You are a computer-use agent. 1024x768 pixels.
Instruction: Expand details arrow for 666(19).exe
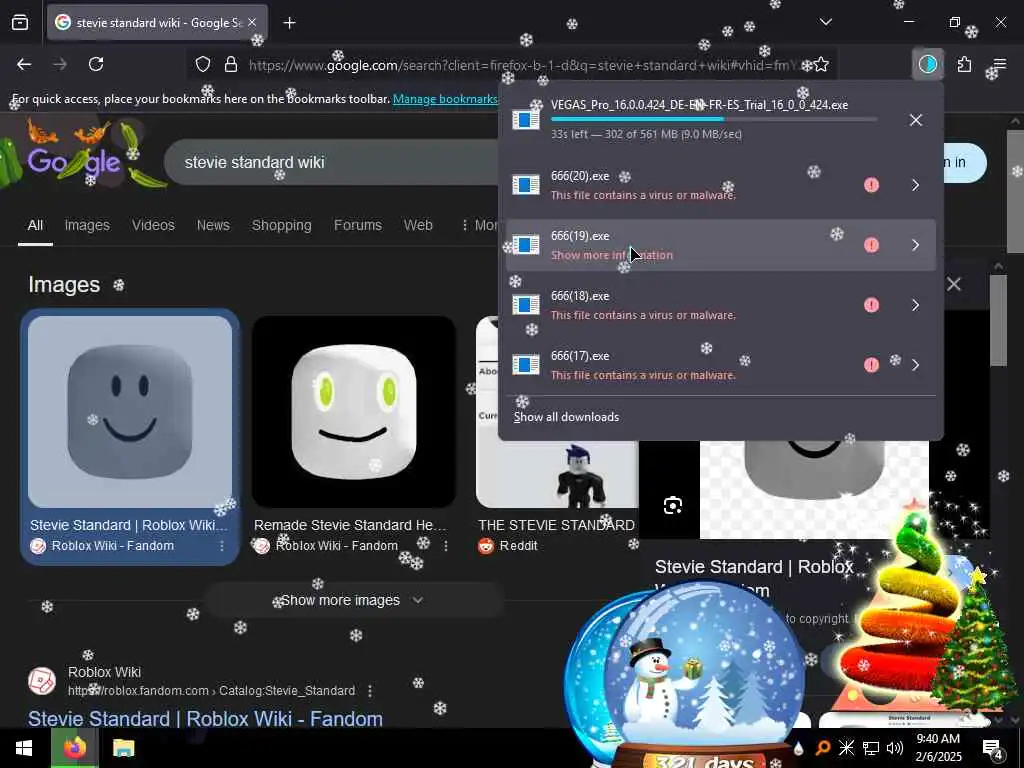coord(916,245)
